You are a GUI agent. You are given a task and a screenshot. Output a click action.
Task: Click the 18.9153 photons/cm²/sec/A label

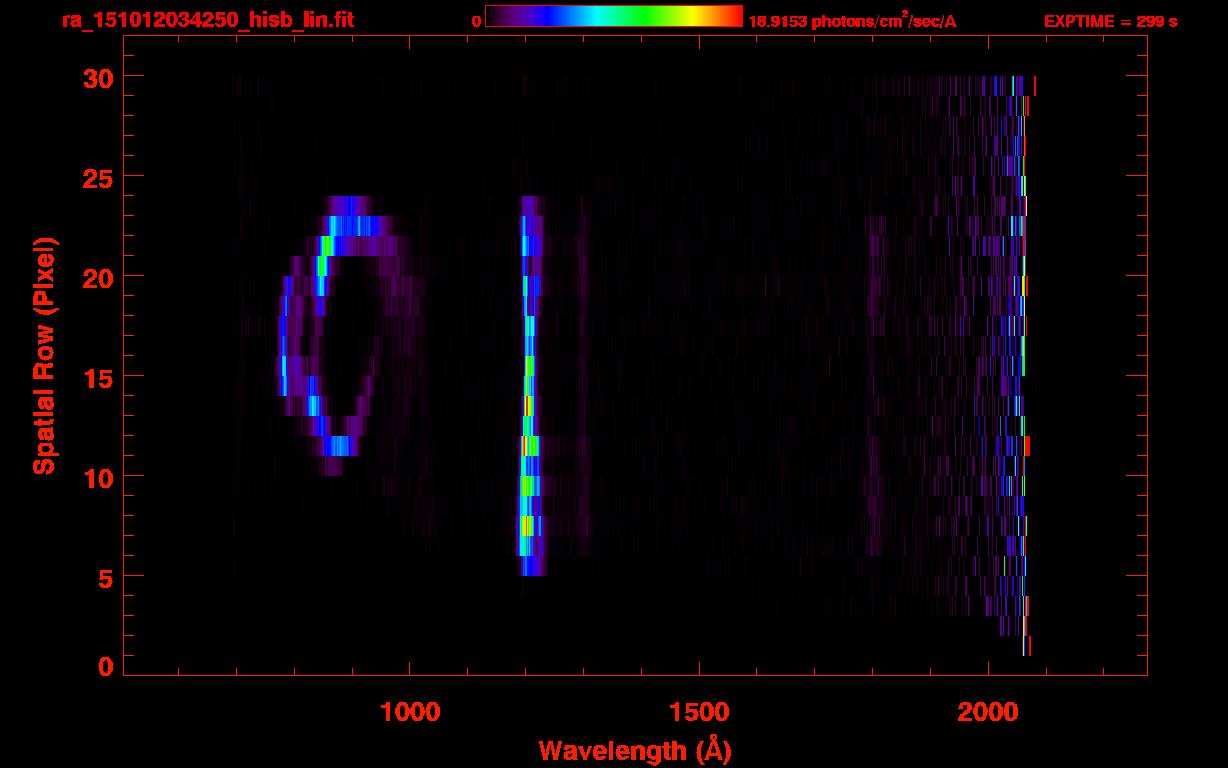[x=853, y=21]
